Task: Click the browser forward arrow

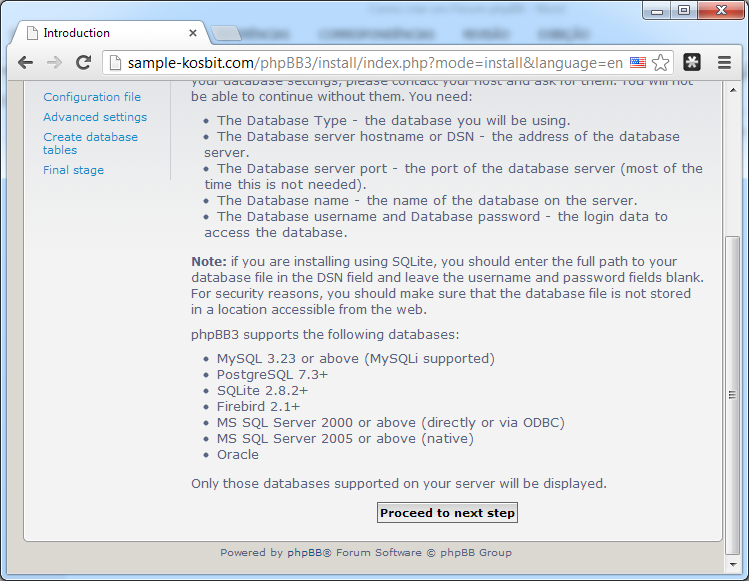Action: (x=54, y=63)
